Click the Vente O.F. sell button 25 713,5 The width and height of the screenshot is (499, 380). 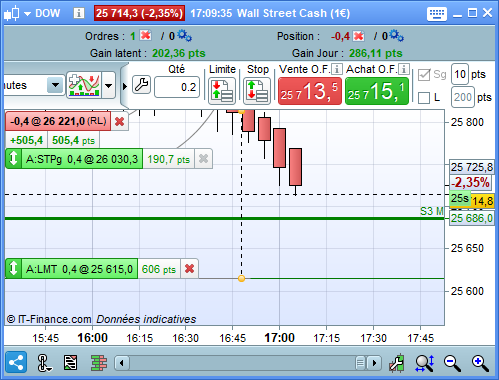tap(310, 91)
